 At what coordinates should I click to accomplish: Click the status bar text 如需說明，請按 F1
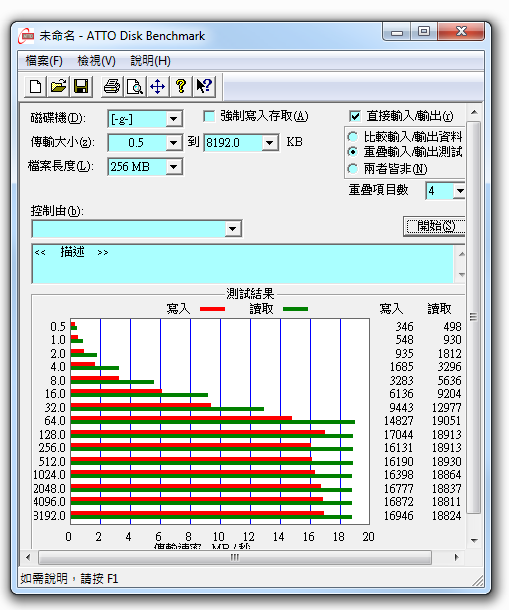(69, 578)
